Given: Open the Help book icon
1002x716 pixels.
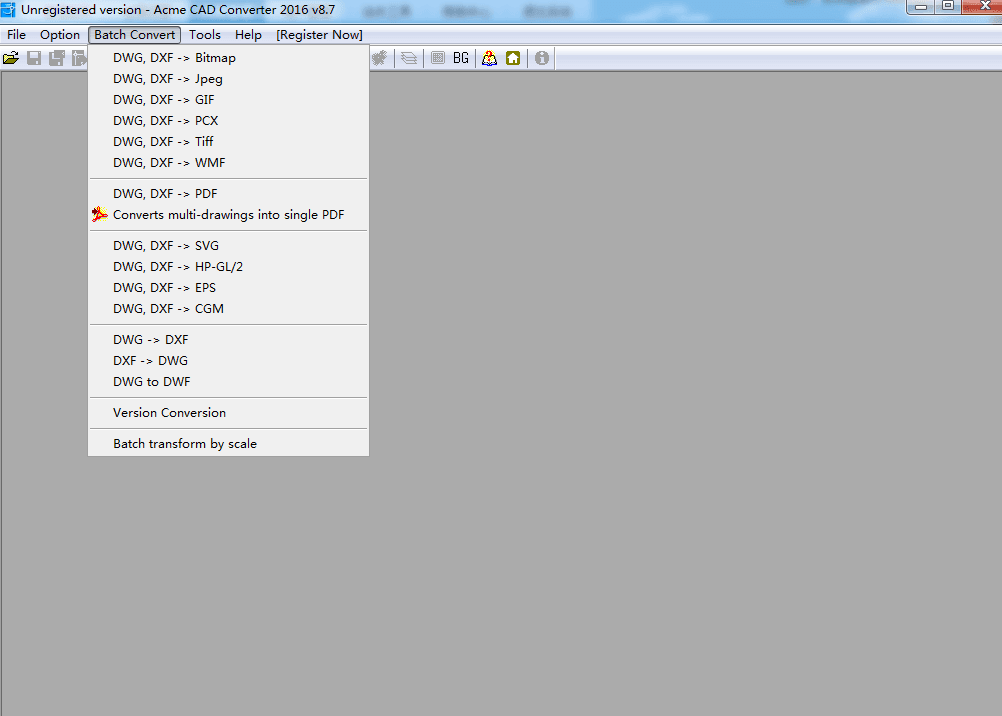Looking at the screenshot, I should click(x=488, y=57).
